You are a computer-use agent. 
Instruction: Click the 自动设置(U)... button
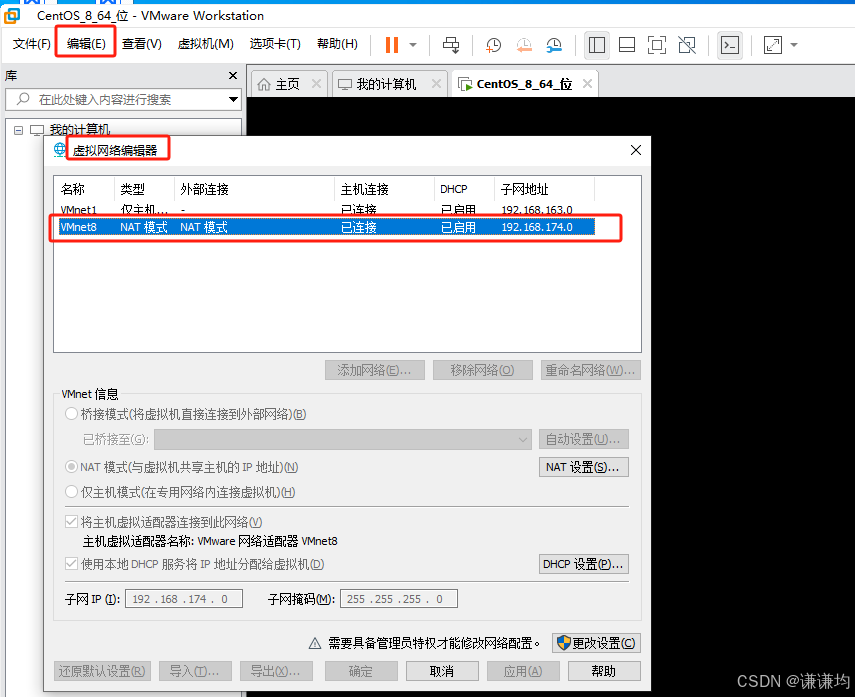point(583,439)
